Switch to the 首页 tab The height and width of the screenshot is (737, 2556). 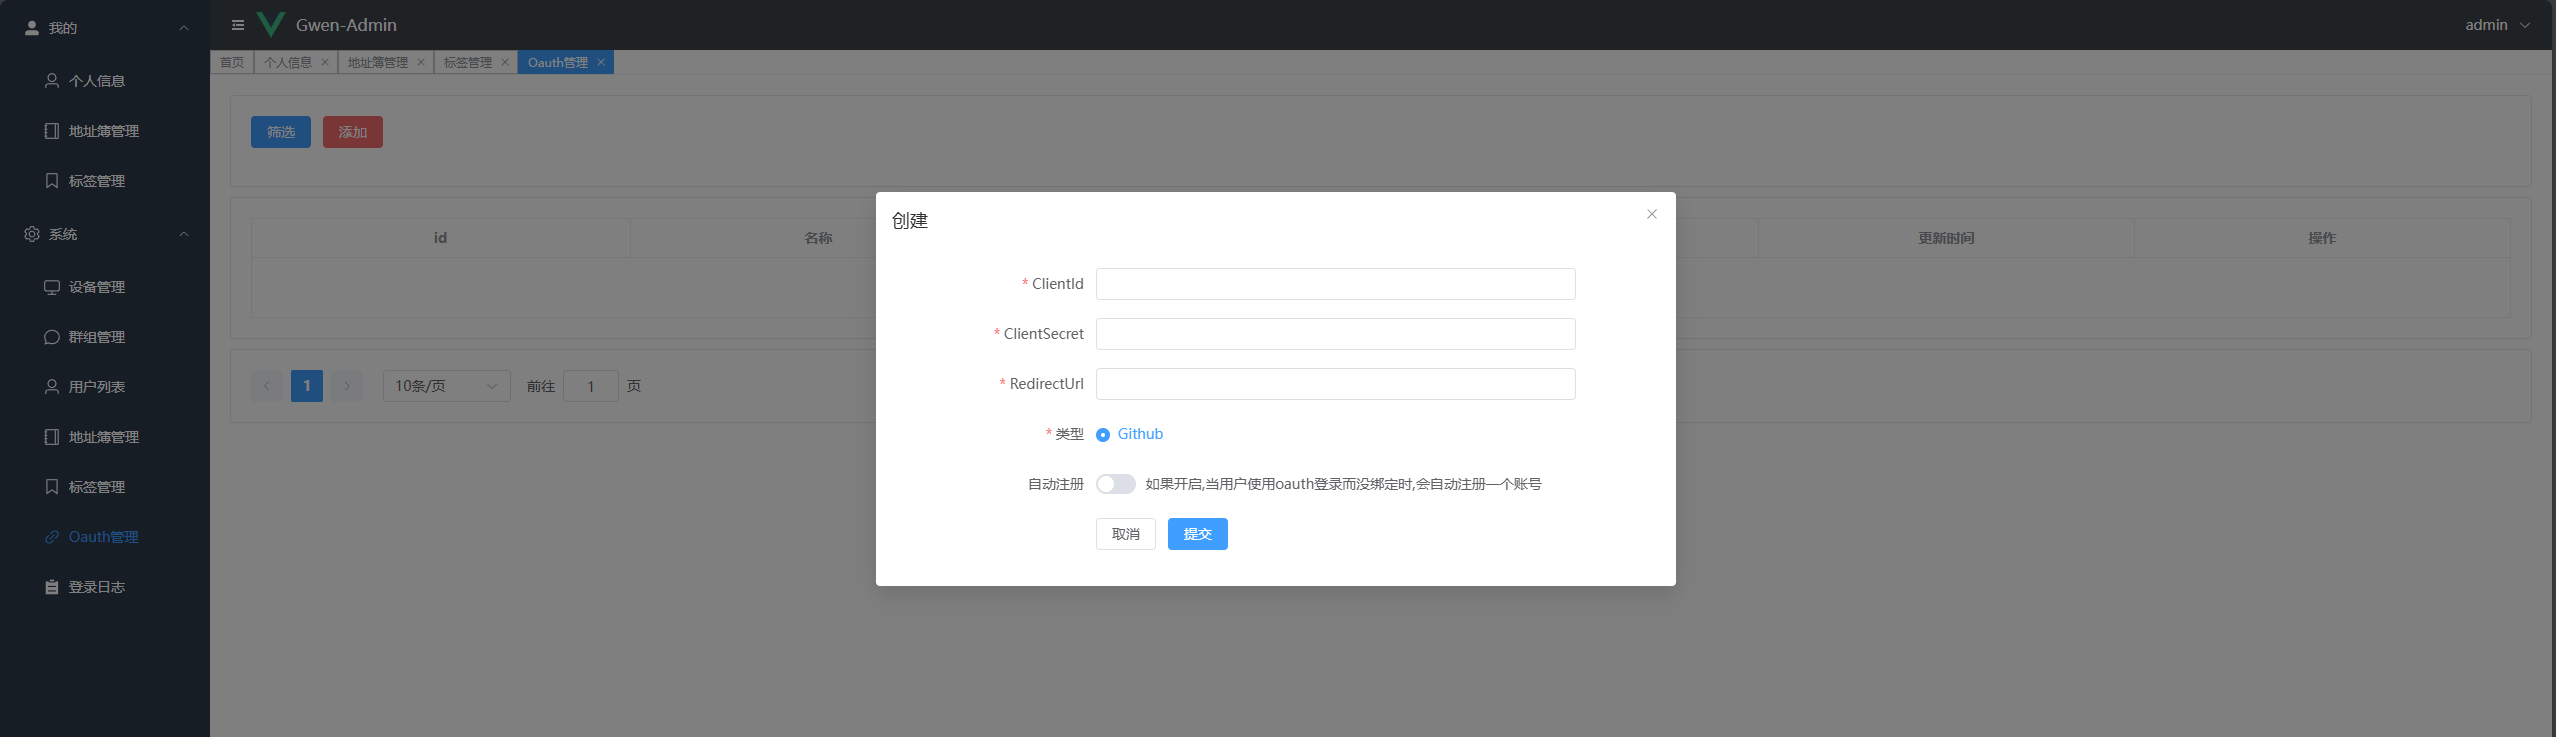point(232,62)
